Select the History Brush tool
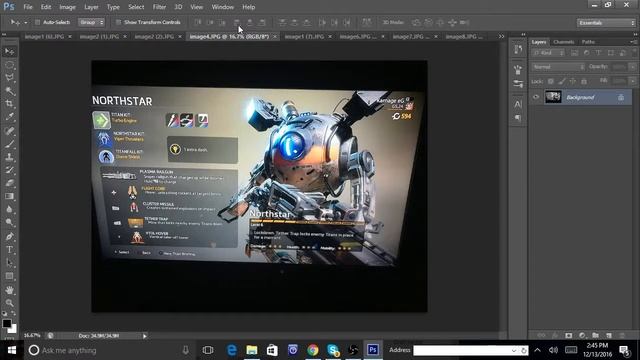 tap(9, 170)
